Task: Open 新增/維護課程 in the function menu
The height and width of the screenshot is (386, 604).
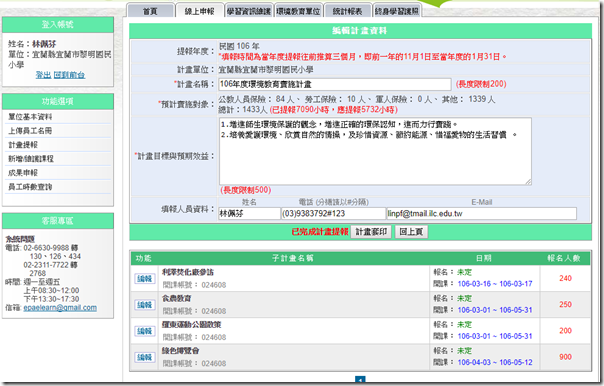Action: pos(31,158)
